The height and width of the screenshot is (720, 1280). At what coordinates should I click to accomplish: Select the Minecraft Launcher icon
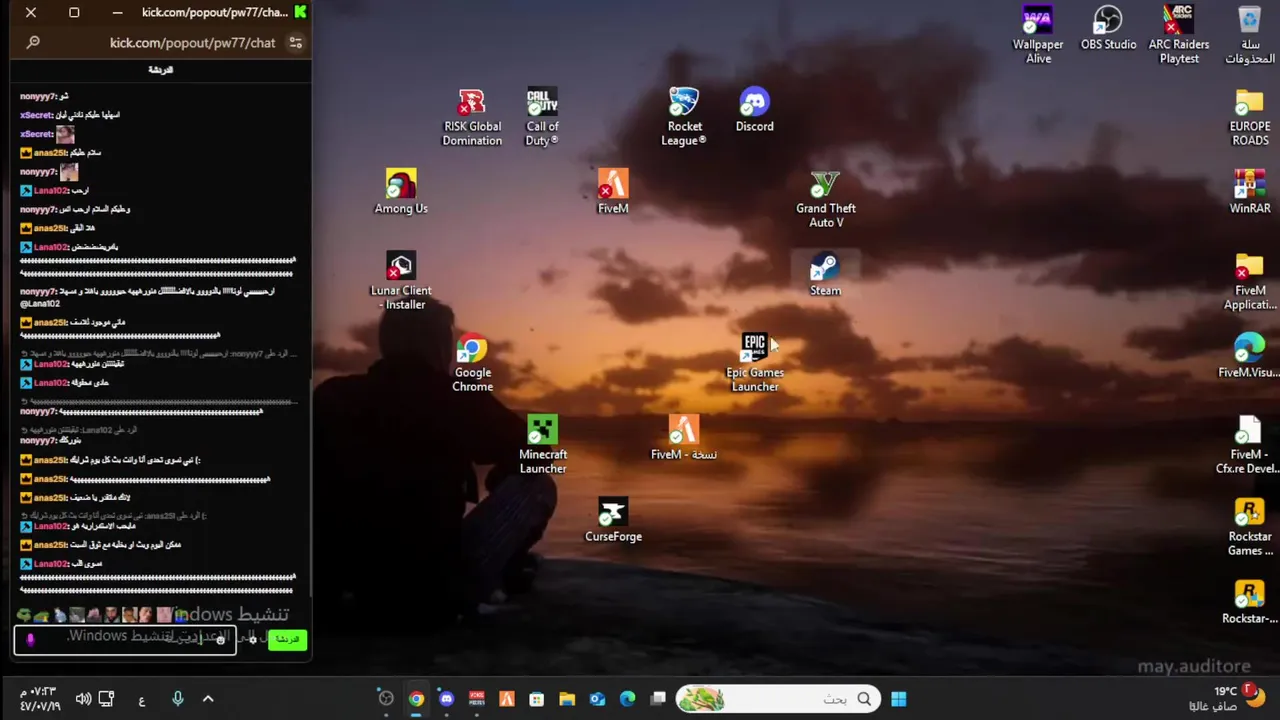pyautogui.click(x=542, y=446)
